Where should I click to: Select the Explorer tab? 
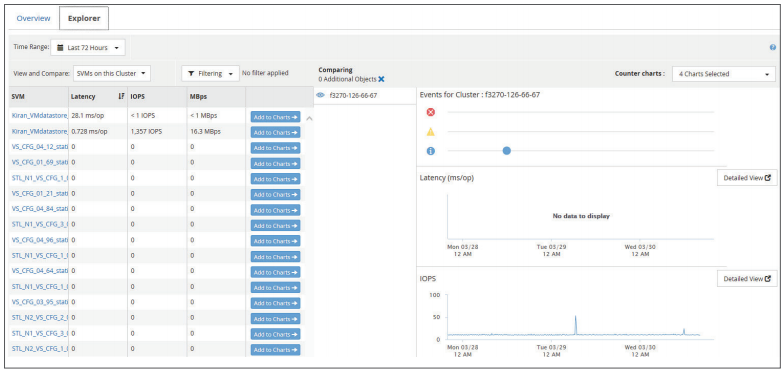[x=84, y=18]
